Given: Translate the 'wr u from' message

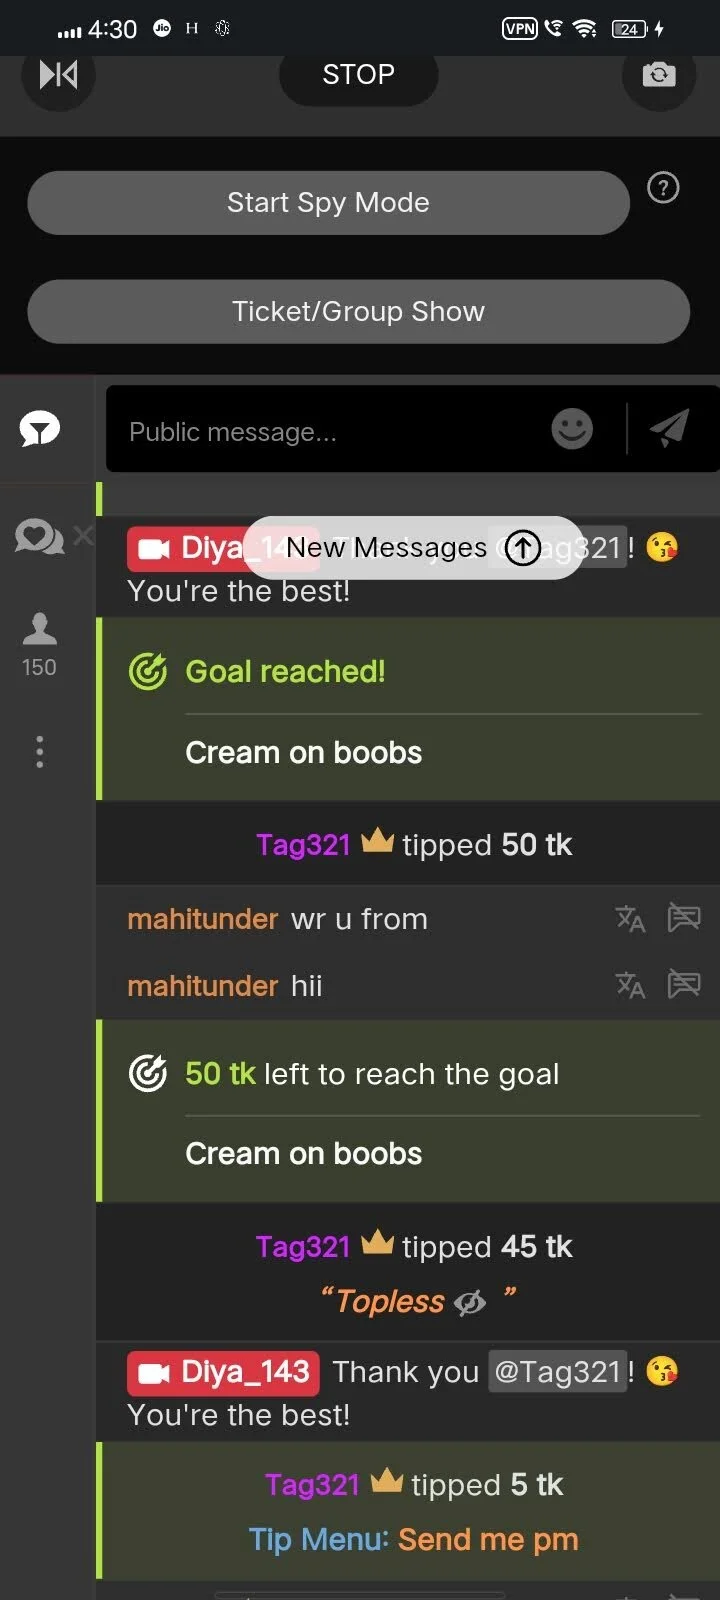Looking at the screenshot, I should point(630,919).
